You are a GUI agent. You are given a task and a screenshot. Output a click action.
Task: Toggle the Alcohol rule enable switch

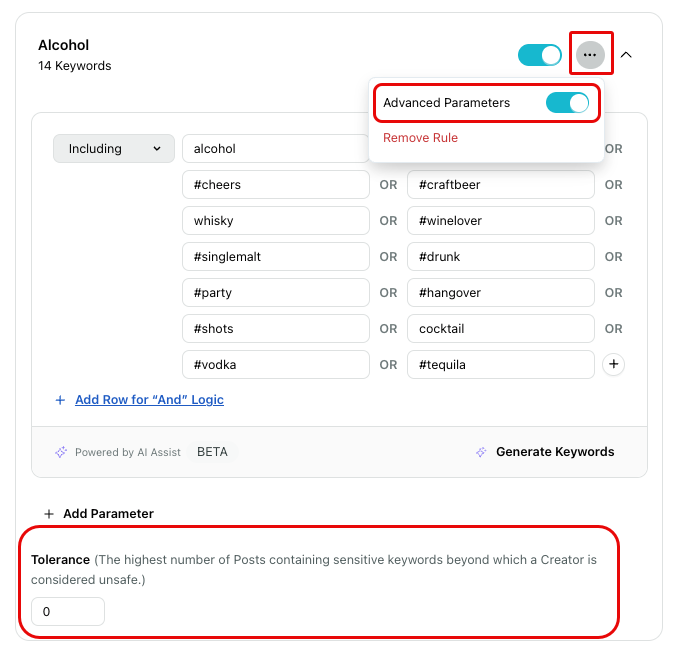(x=540, y=55)
